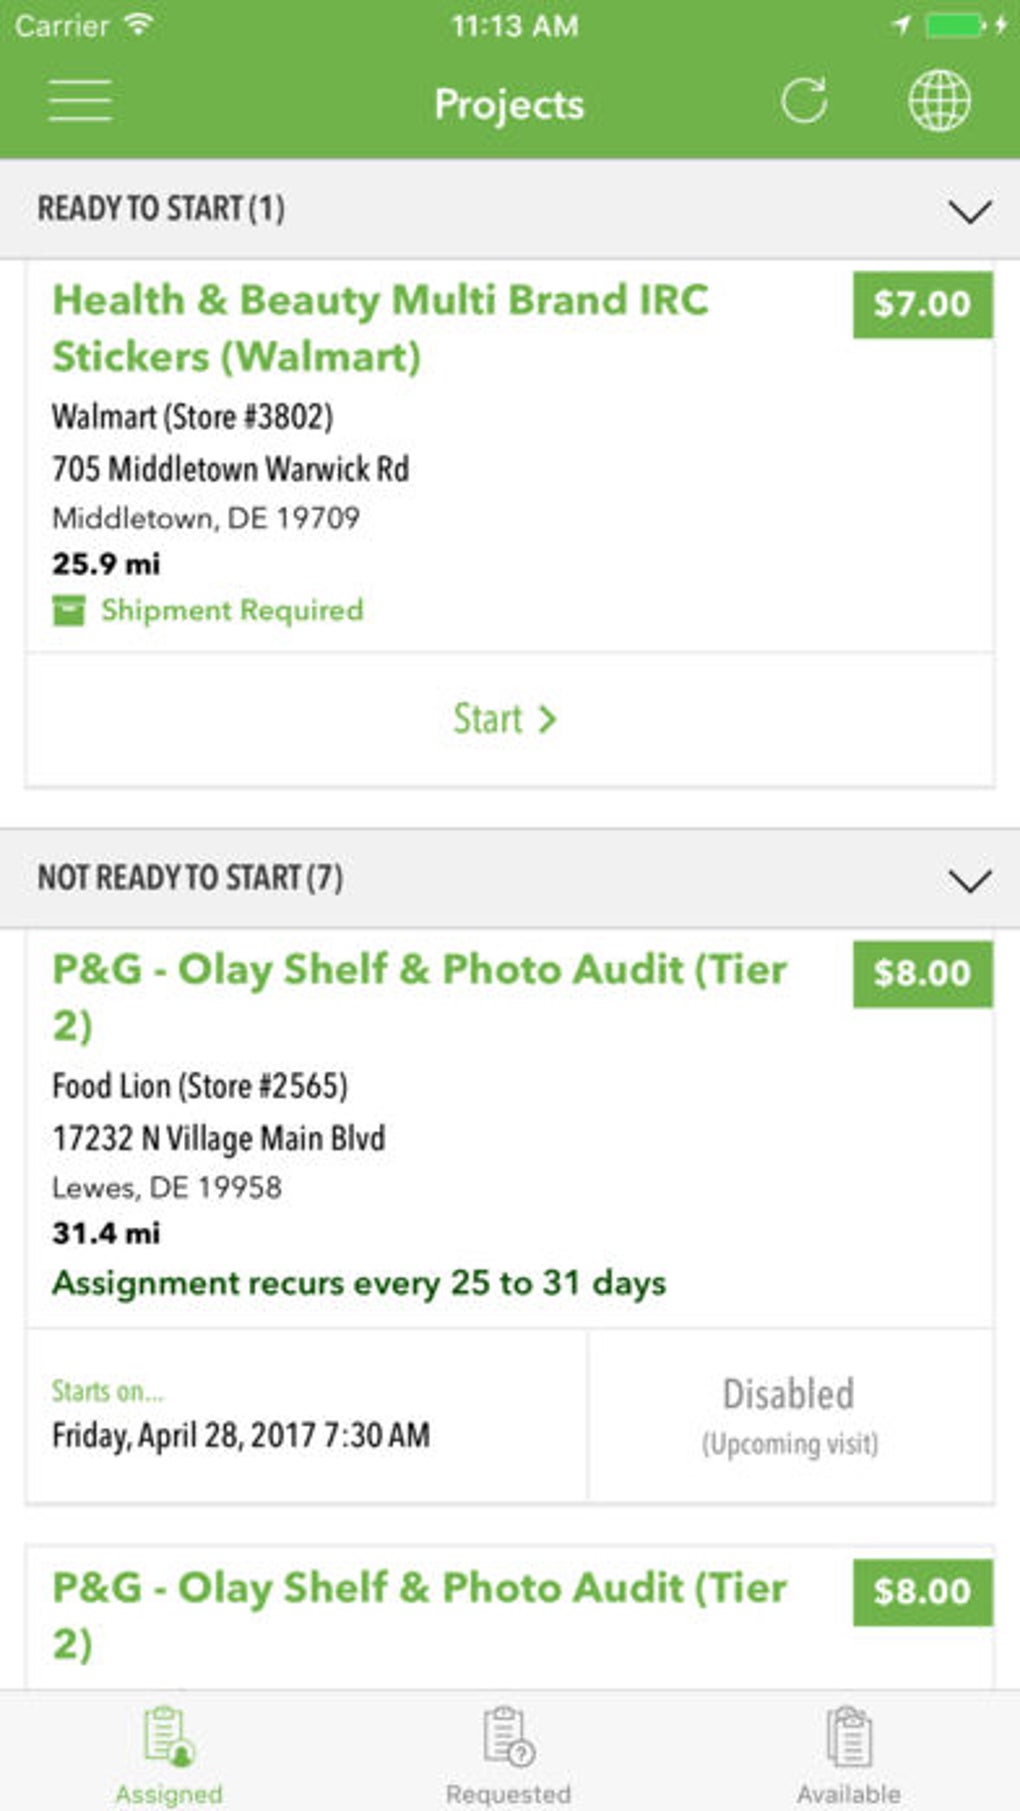This screenshot has width=1020, height=1811.
Task: Tap the location arrow status icon
Action: point(901,25)
